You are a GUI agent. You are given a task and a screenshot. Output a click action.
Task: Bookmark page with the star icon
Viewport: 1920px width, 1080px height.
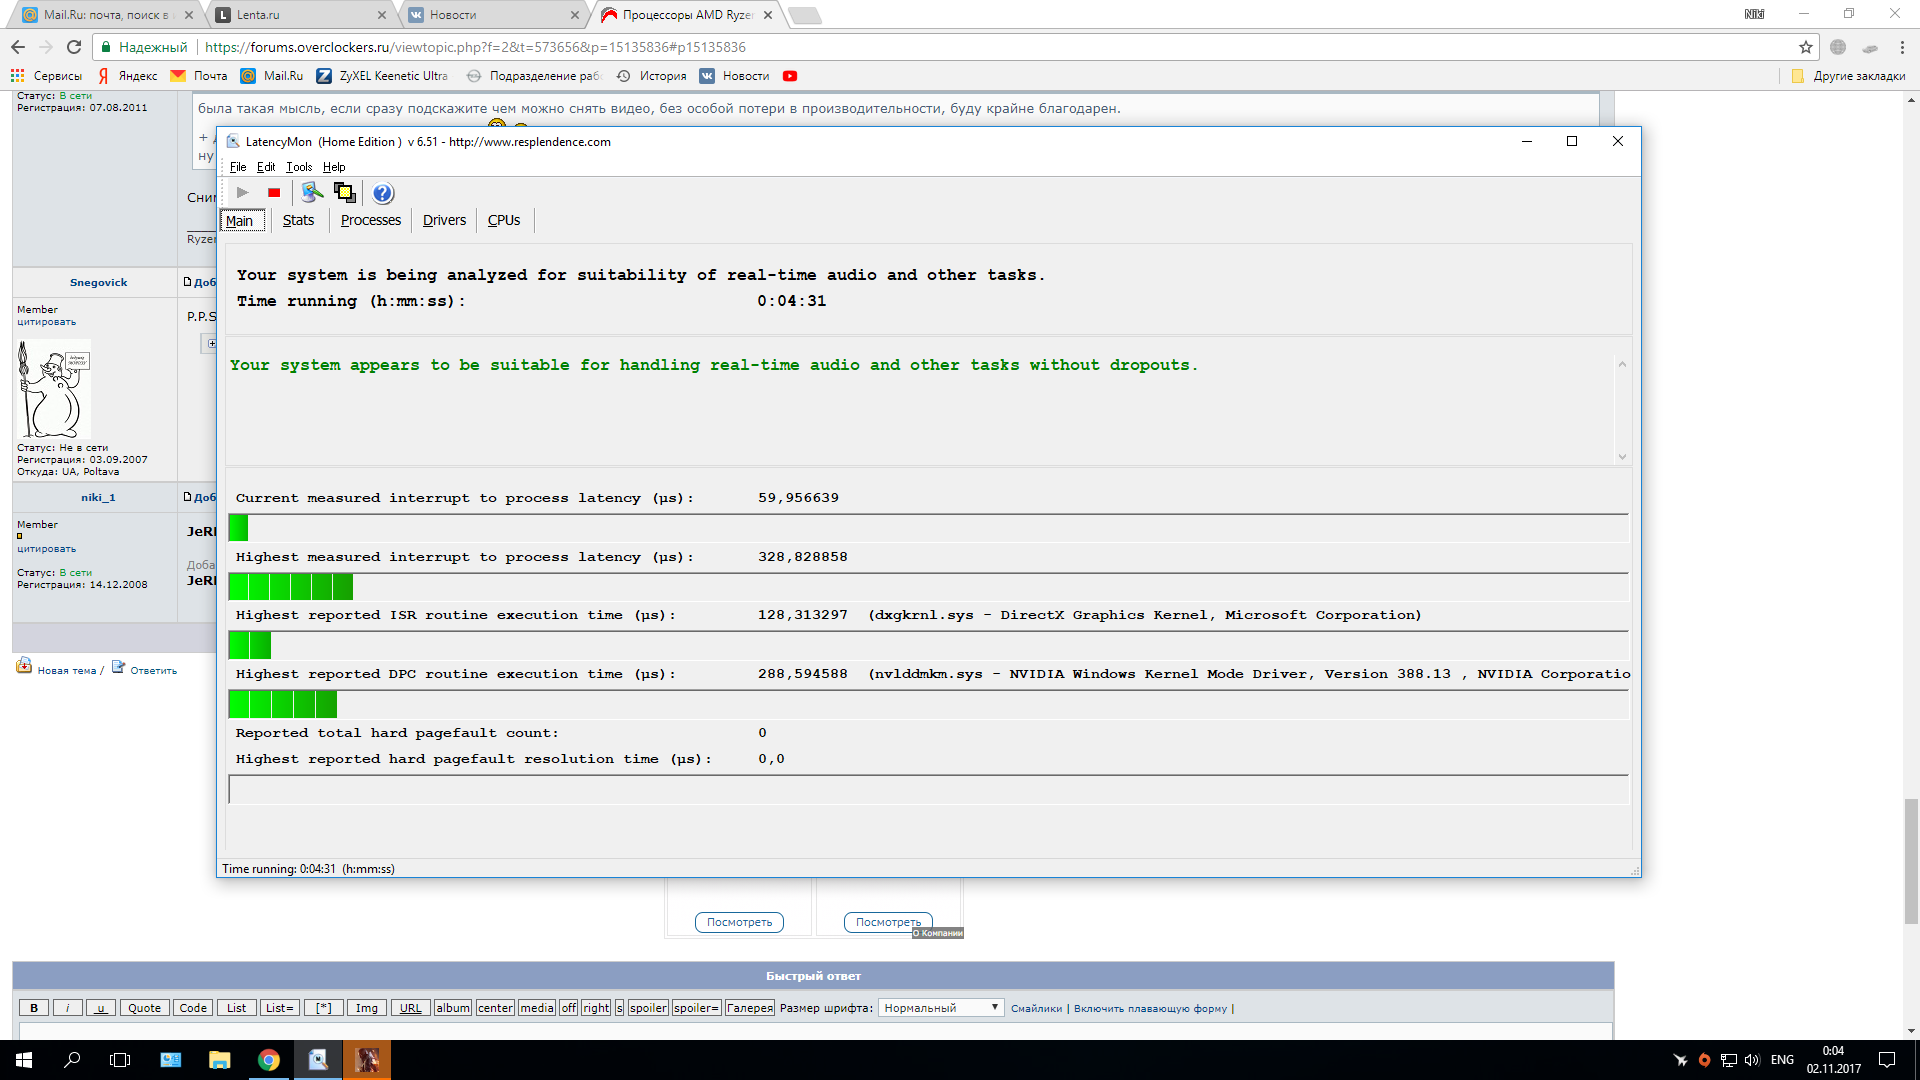point(1805,47)
